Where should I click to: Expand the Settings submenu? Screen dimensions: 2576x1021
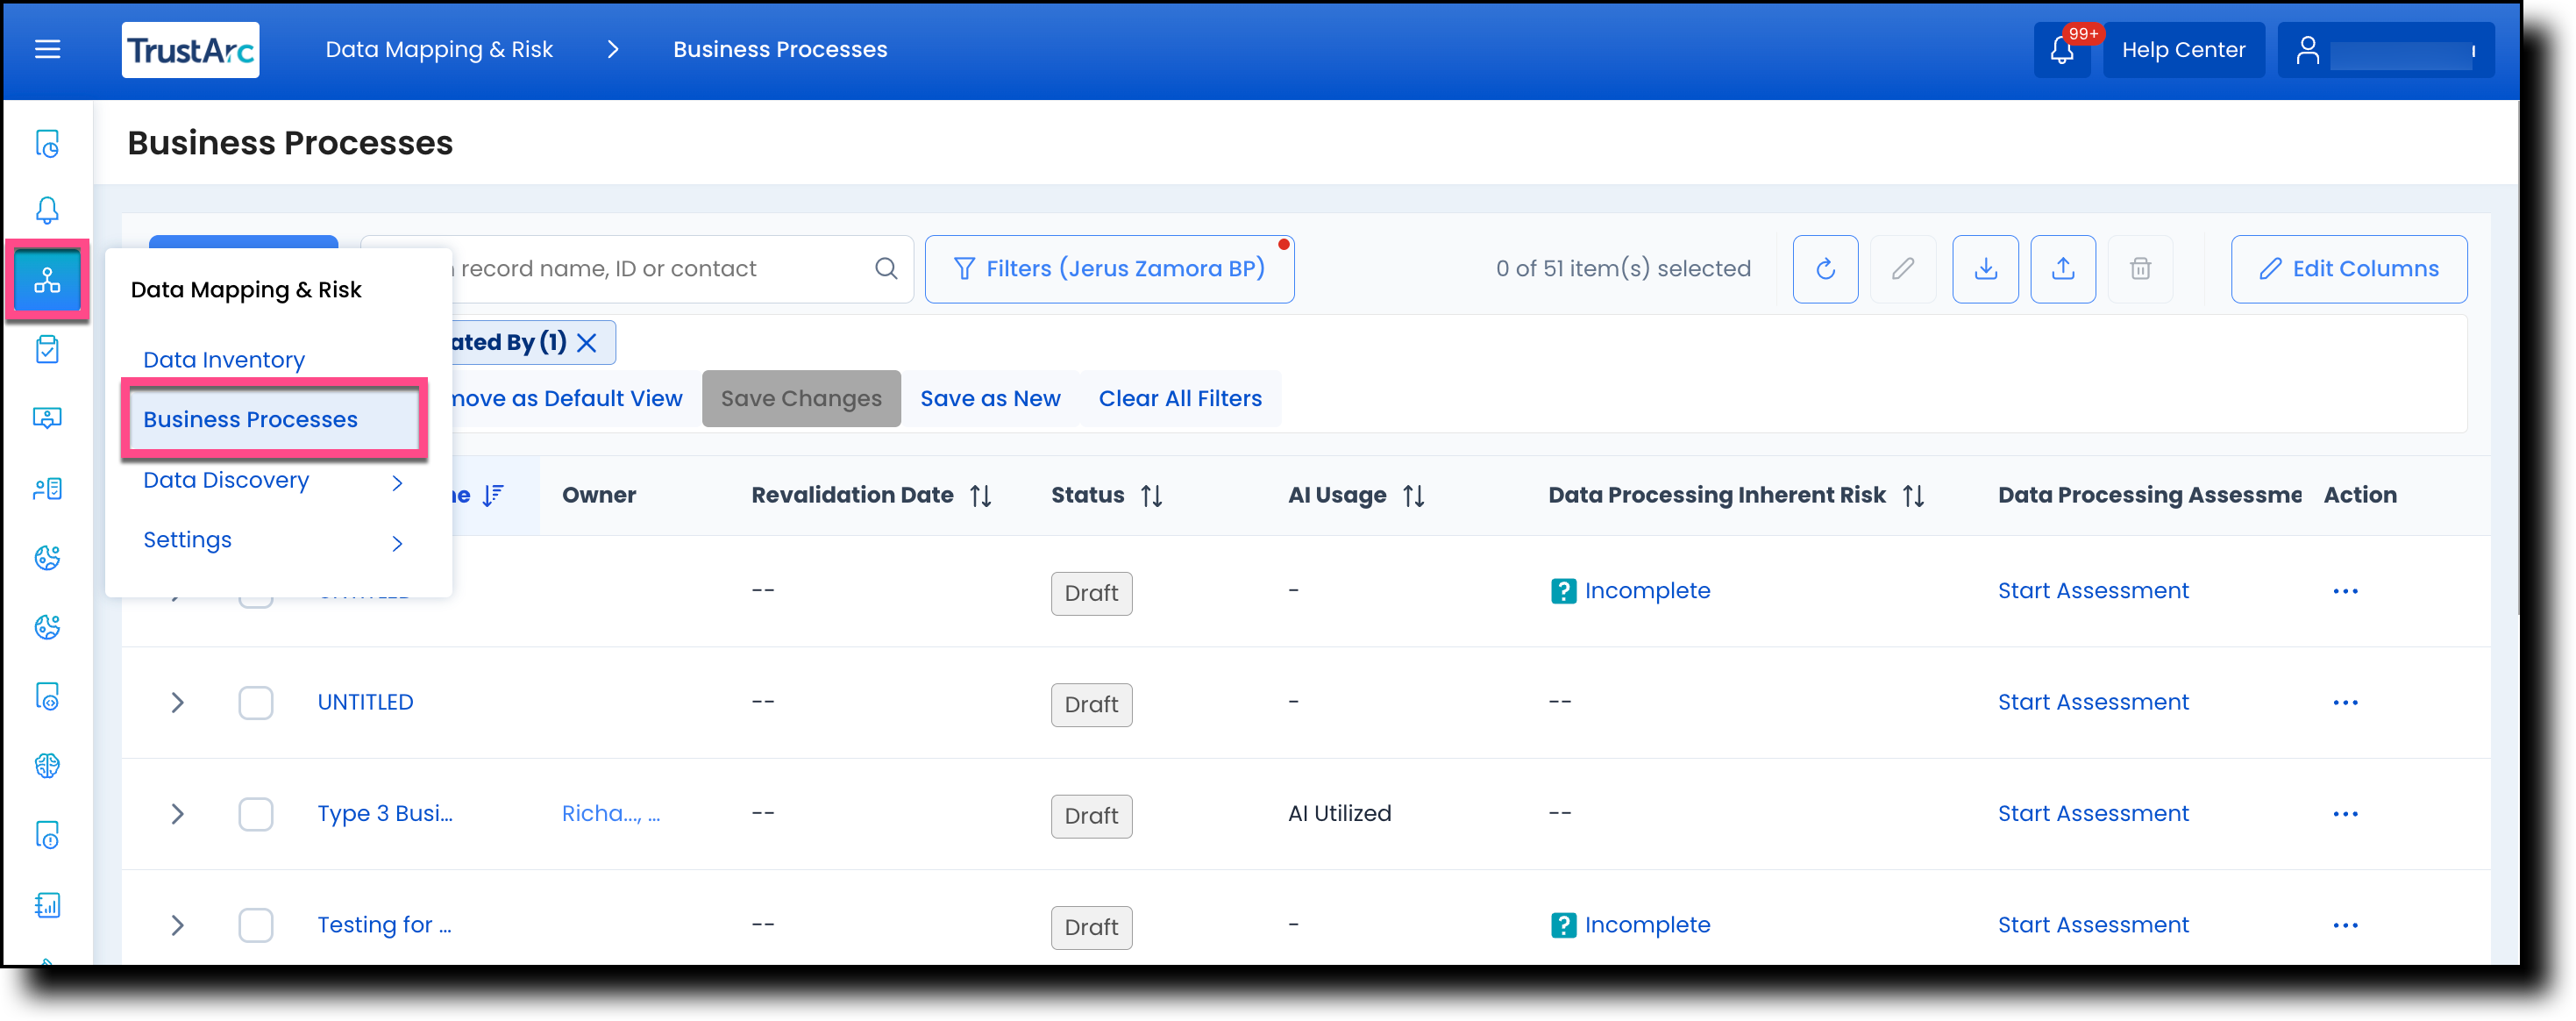pos(187,540)
